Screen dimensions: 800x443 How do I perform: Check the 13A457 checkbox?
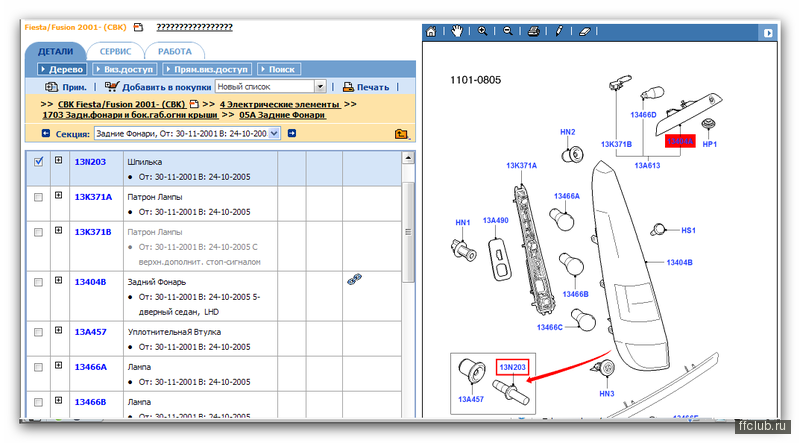(x=38, y=332)
